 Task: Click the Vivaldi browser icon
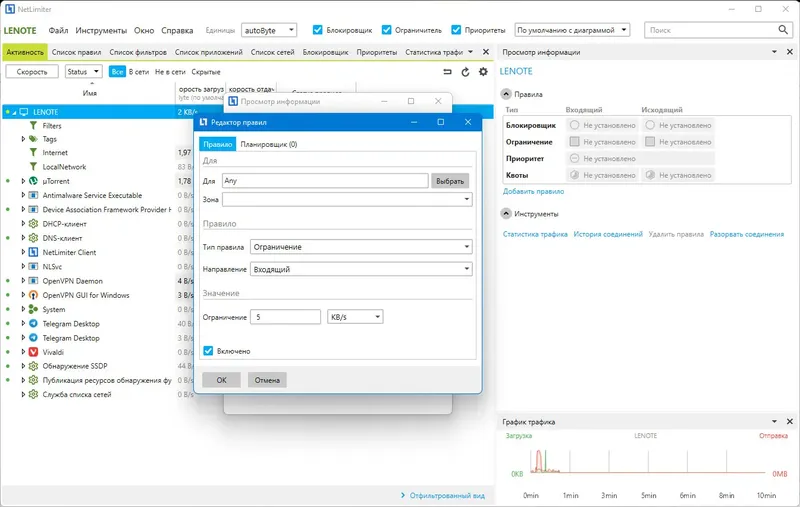33,352
